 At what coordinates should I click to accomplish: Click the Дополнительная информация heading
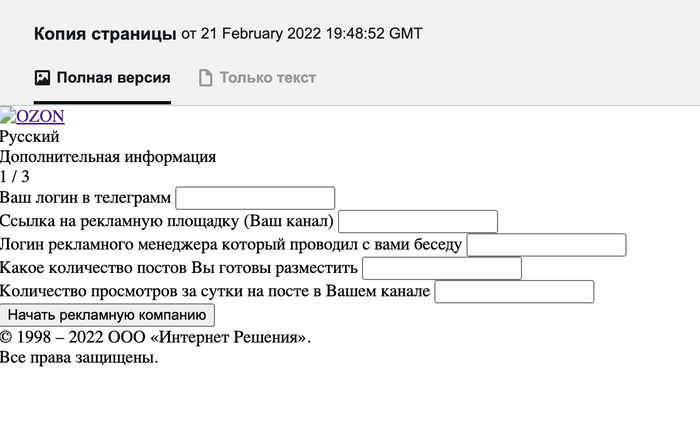tap(108, 157)
